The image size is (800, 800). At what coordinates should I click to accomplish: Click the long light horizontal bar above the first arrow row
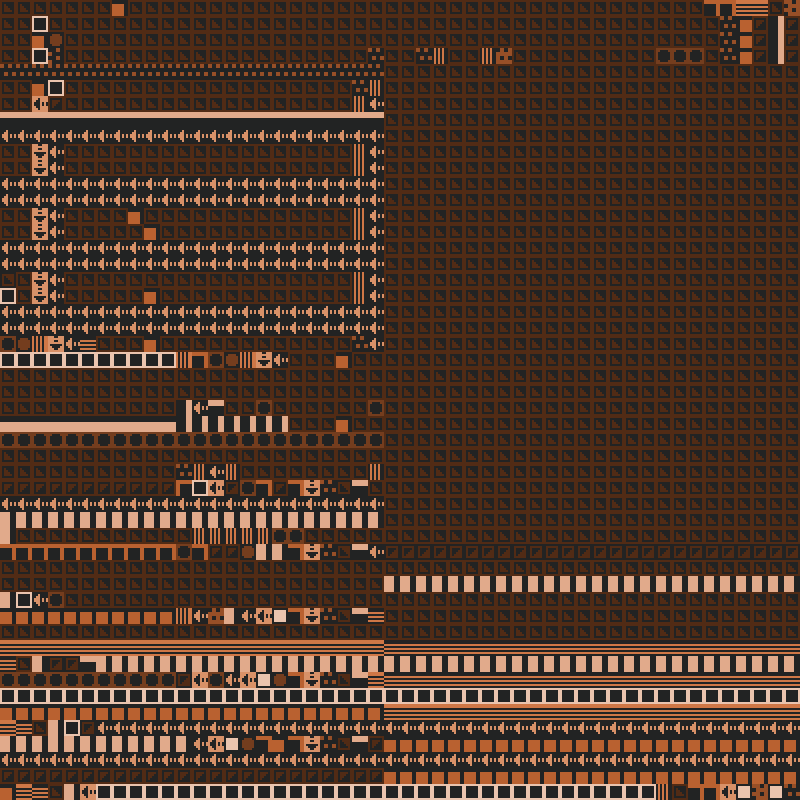click(x=192, y=116)
